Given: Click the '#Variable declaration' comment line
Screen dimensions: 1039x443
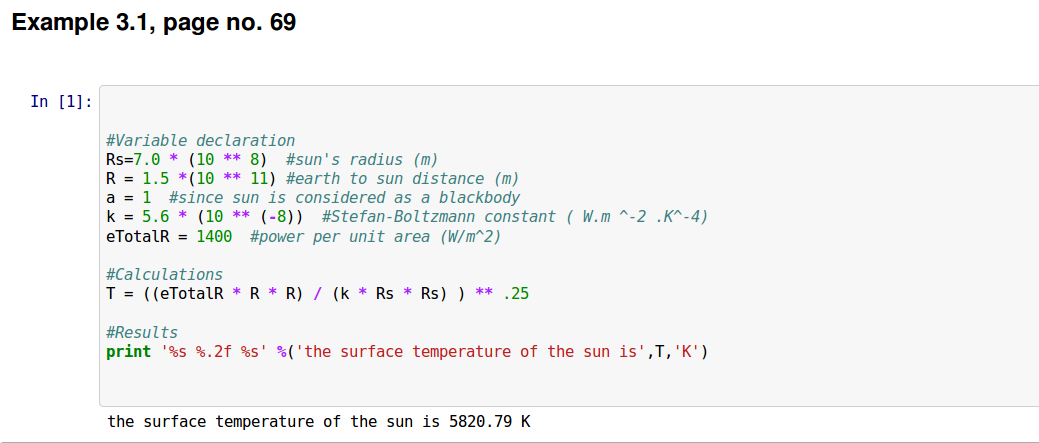Looking at the screenshot, I should coord(200,141).
